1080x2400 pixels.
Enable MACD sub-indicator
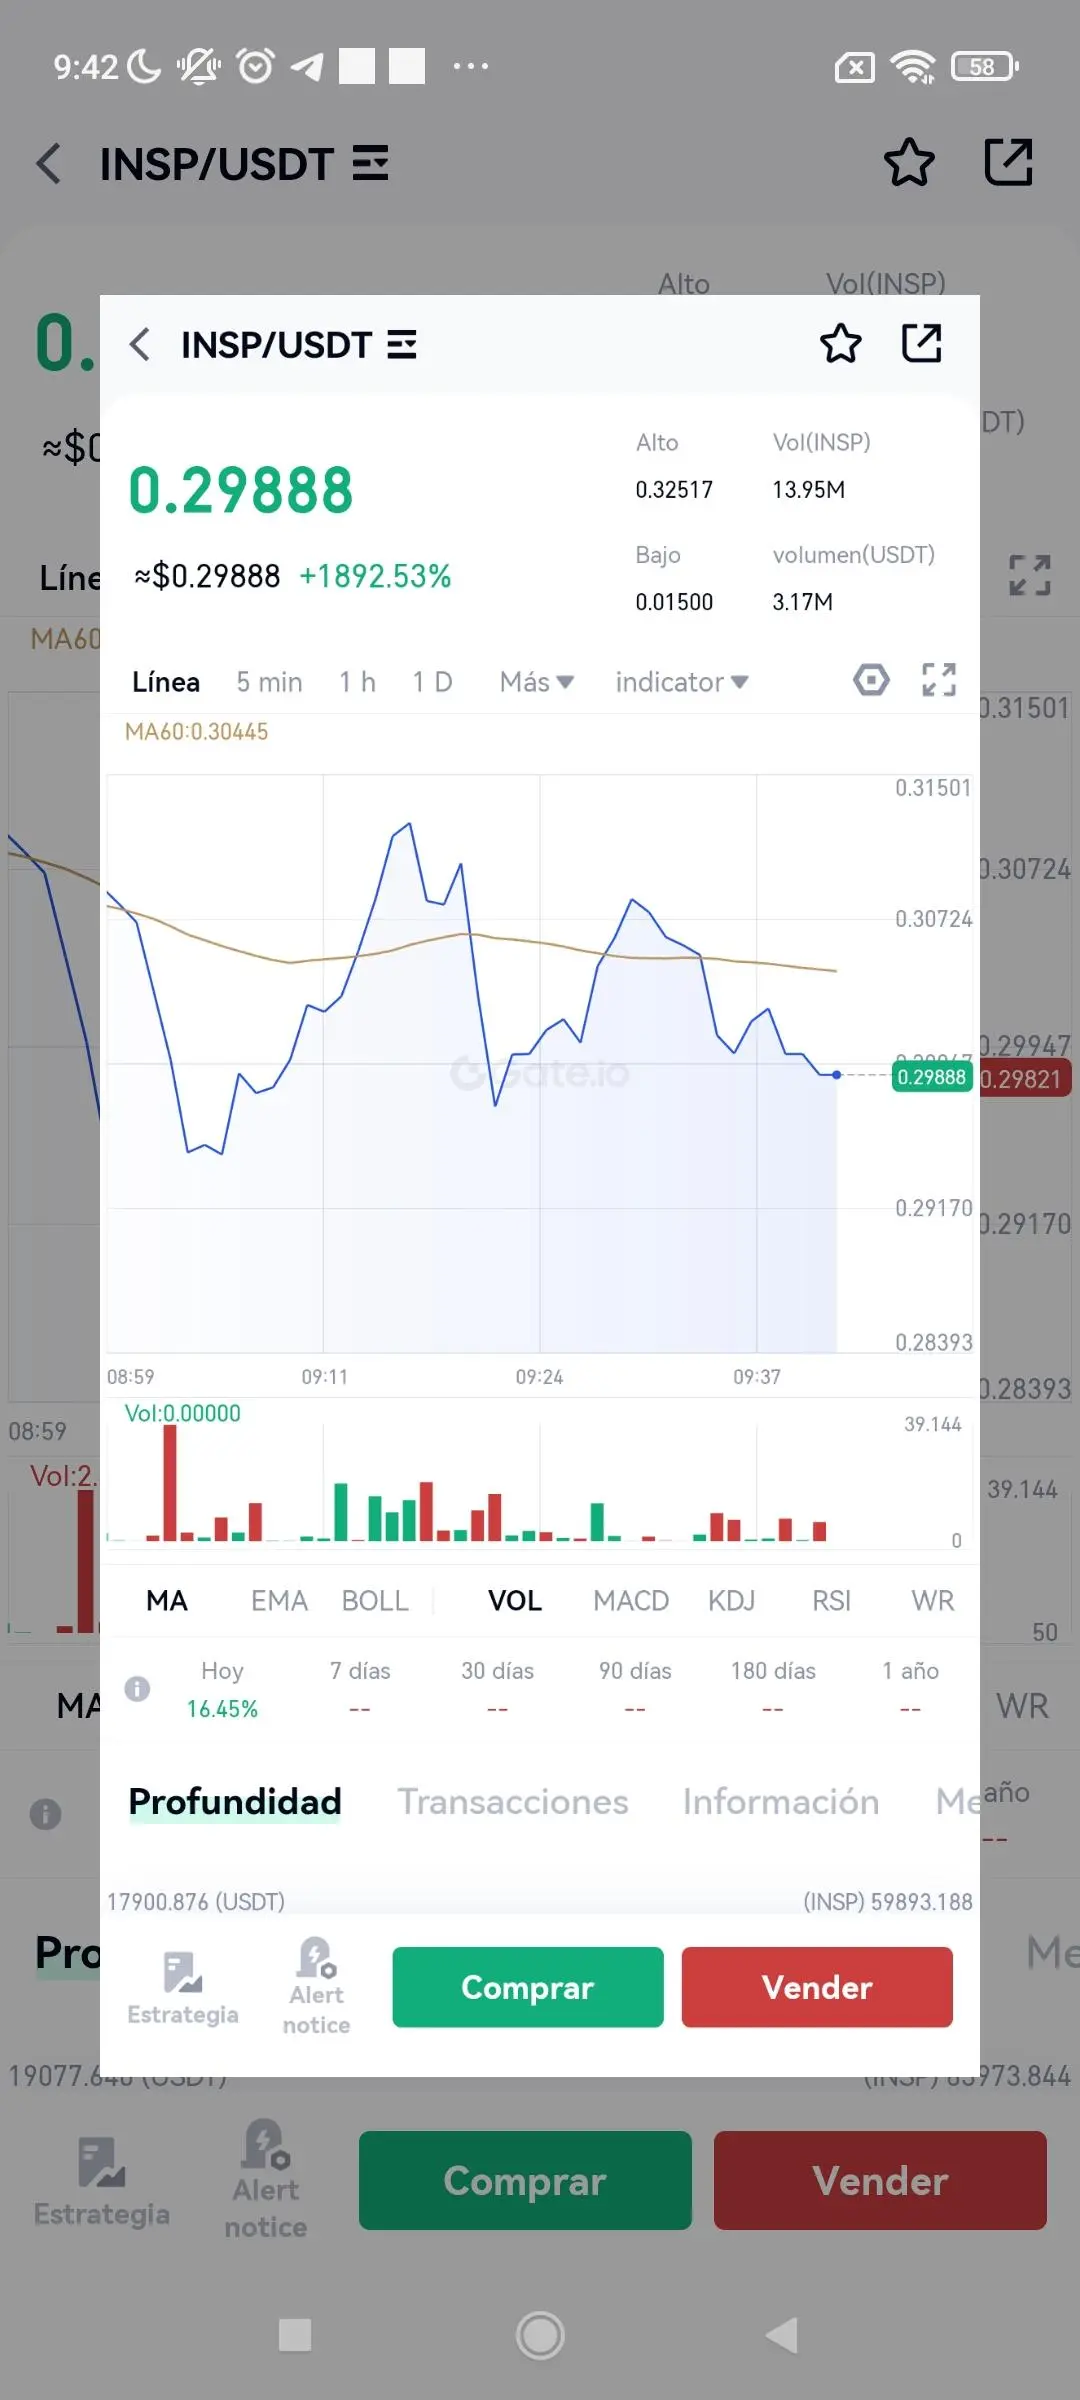(x=630, y=1601)
